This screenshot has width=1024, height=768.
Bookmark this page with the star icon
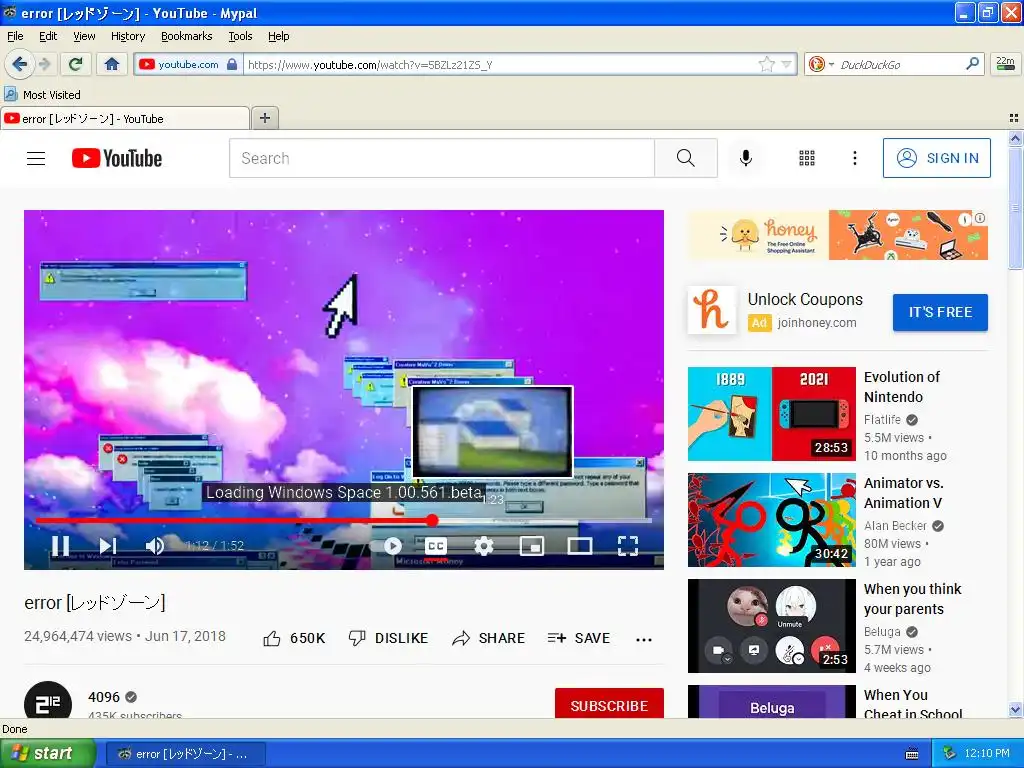[766, 64]
